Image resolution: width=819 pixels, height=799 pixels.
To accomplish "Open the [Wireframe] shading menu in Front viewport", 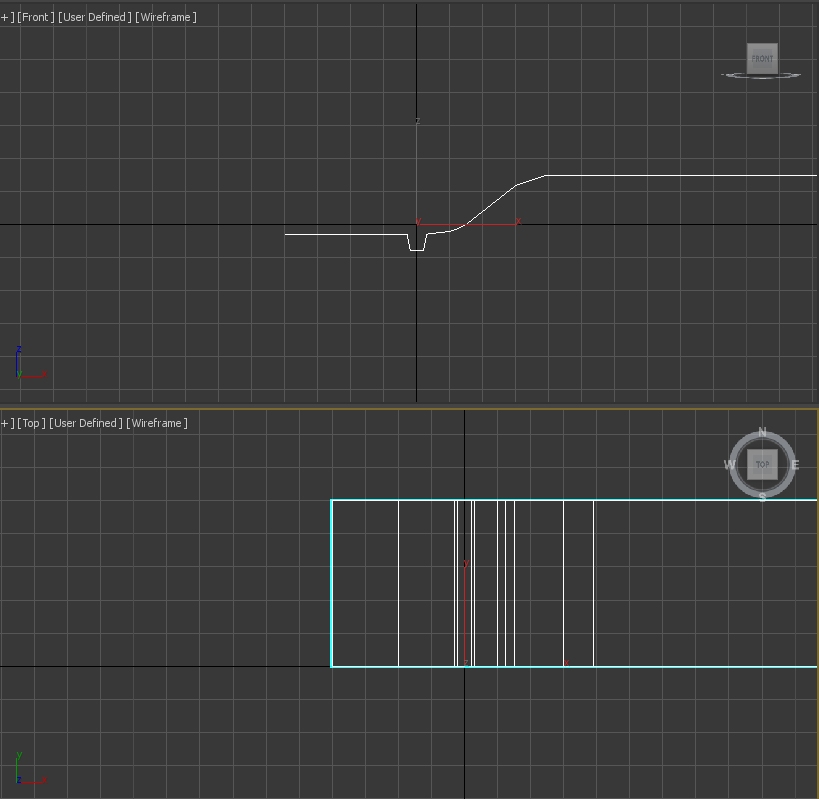I will pyautogui.click(x=165, y=17).
